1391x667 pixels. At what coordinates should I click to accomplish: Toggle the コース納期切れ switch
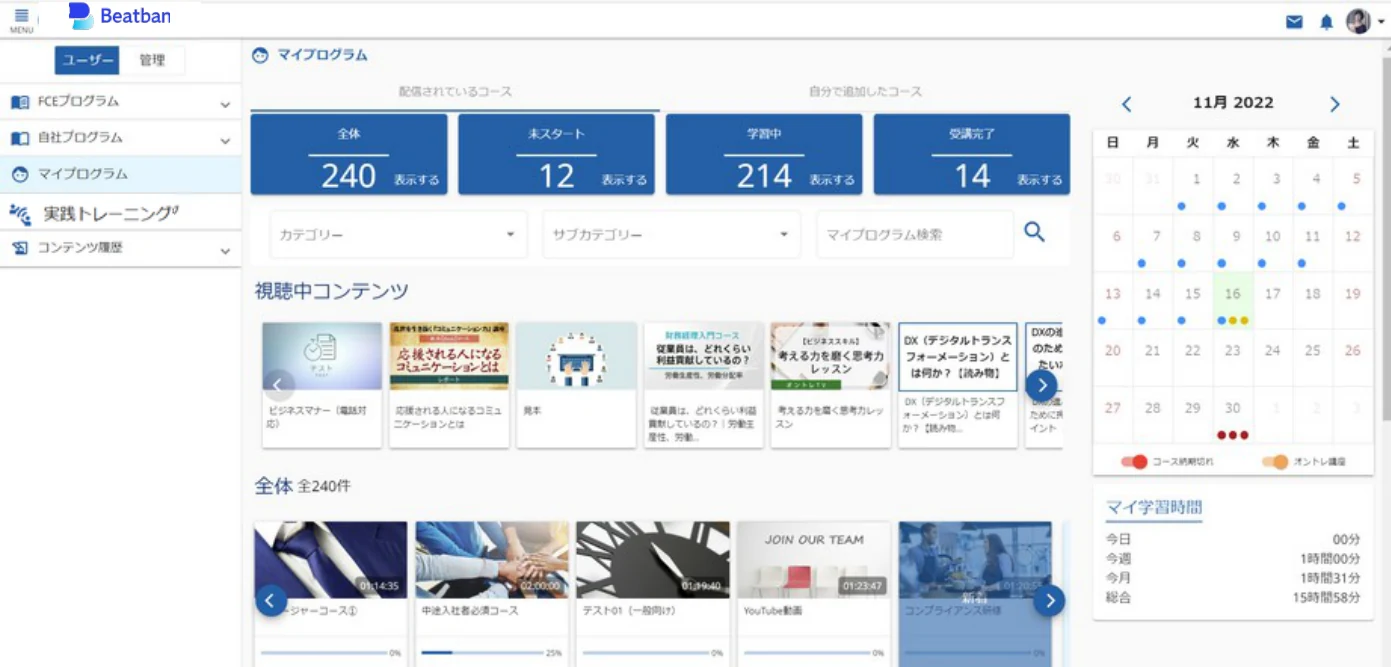(1134, 462)
